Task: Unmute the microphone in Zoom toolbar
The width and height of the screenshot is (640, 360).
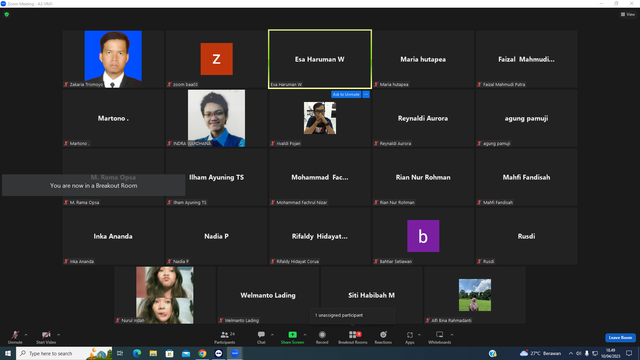Action: [x=15, y=337]
